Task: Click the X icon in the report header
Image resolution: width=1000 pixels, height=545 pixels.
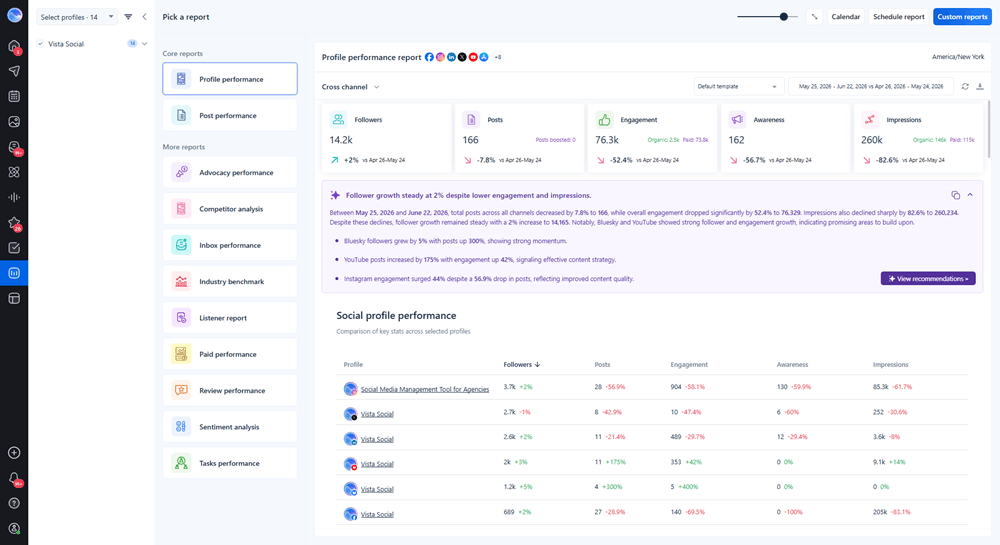Action: pyautogui.click(x=462, y=57)
